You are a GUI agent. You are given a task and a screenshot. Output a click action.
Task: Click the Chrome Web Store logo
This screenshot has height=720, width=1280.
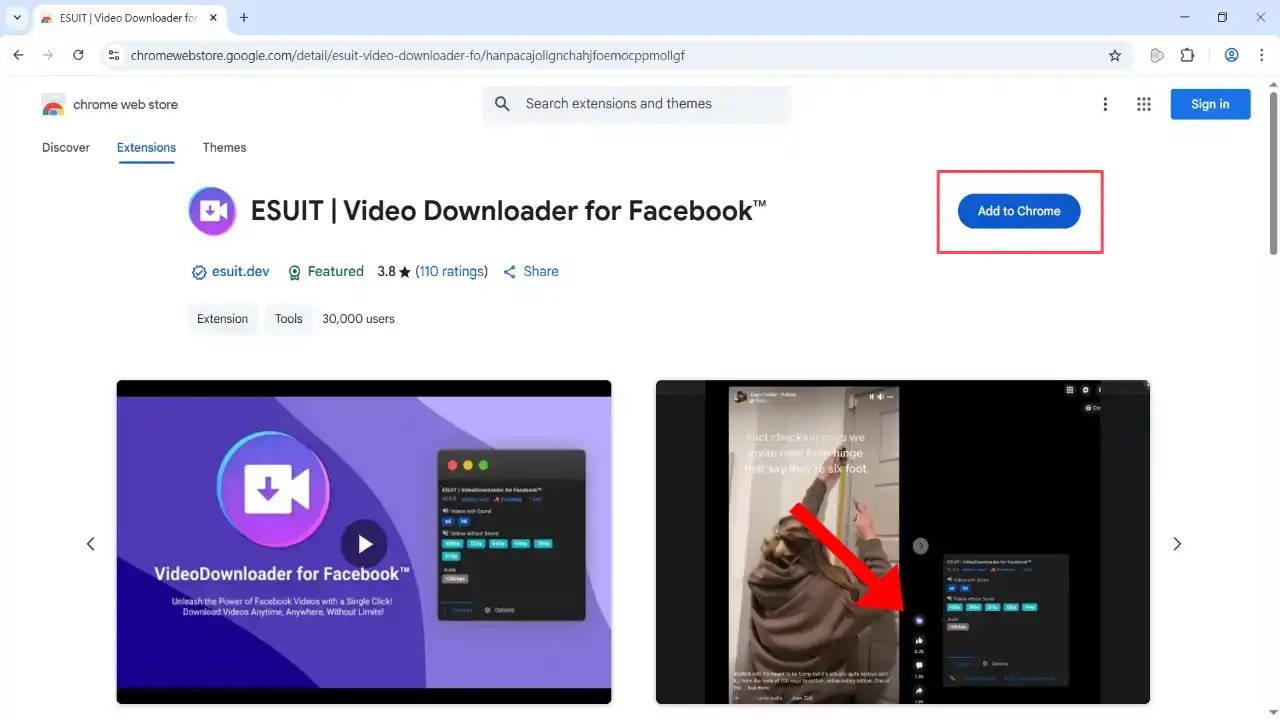coord(110,104)
